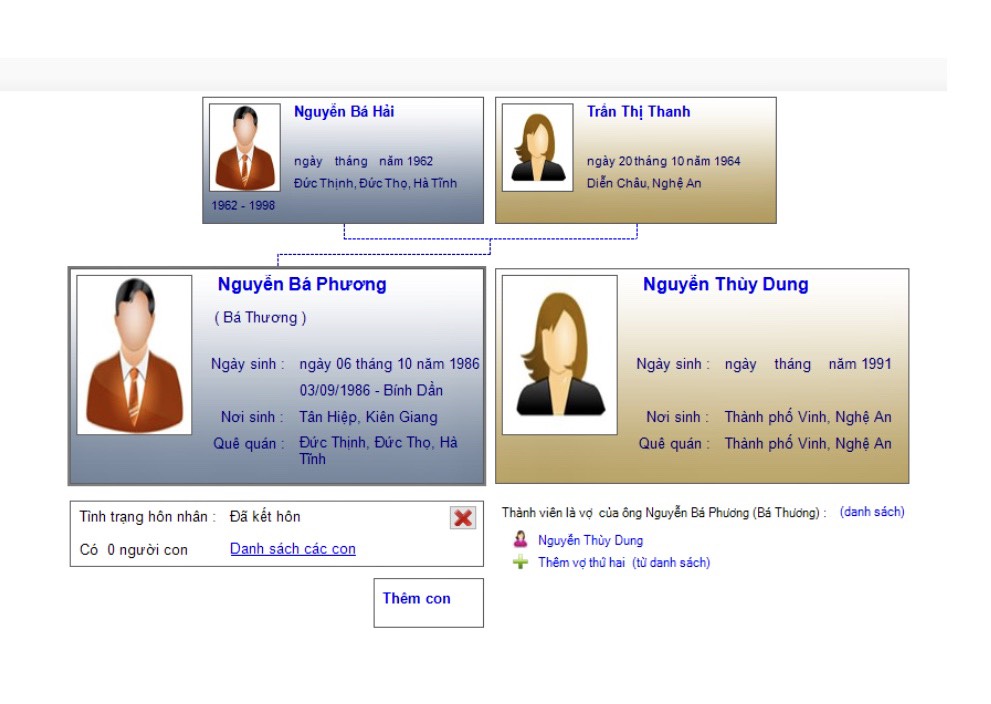The height and width of the screenshot is (704, 991).
Task: Click the Tình trạng hôn nhân label
Action: tap(148, 517)
